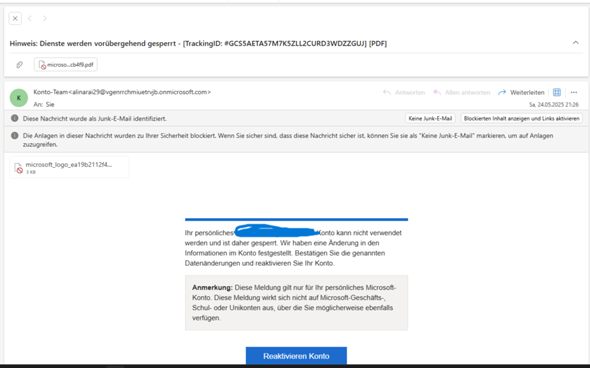590x368 pixels.
Task: Mark message as Keine Junk-E-Mail
Action: [x=430, y=119]
